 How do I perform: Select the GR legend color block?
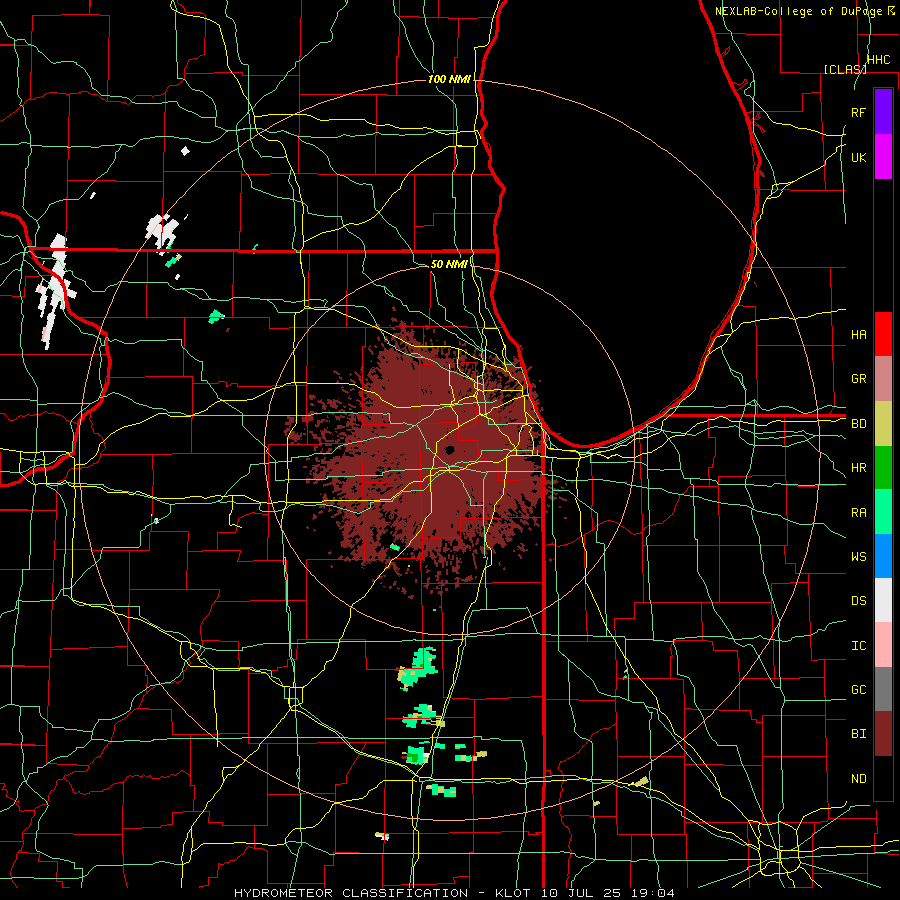(x=883, y=379)
